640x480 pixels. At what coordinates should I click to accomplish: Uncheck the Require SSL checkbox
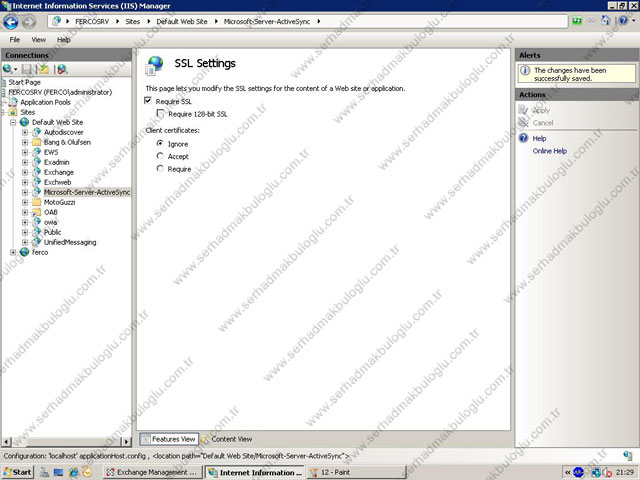click(x=148, y=100)
